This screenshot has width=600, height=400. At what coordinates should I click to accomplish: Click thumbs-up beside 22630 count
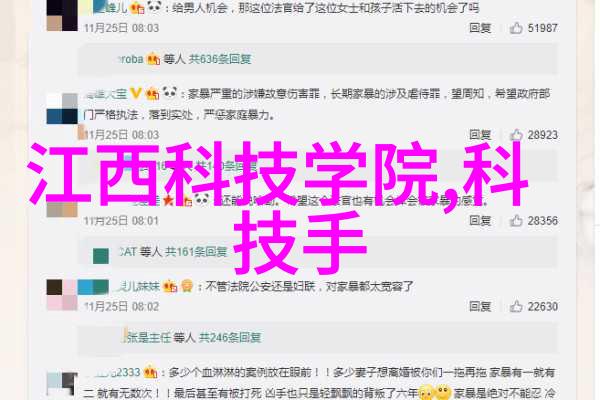tap(516, 306)
